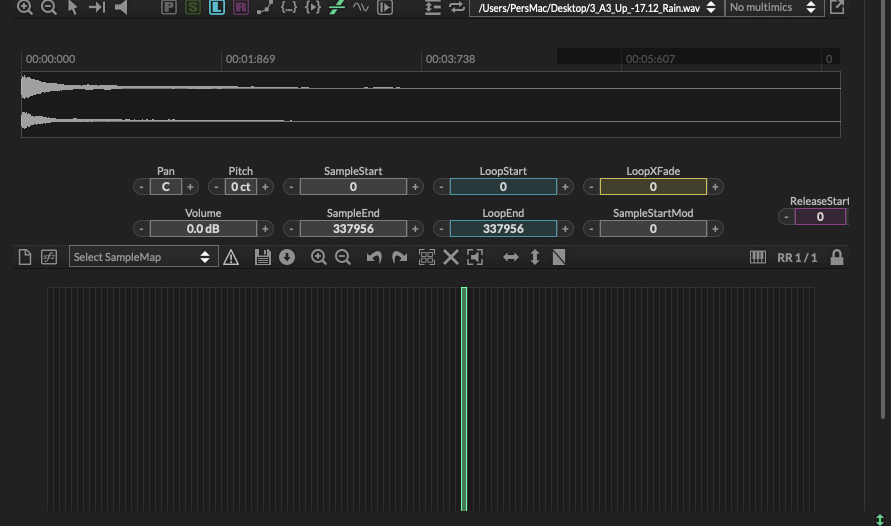Increase the Pan value with plus
Screen dimensions: 891x526
[190, 187]
